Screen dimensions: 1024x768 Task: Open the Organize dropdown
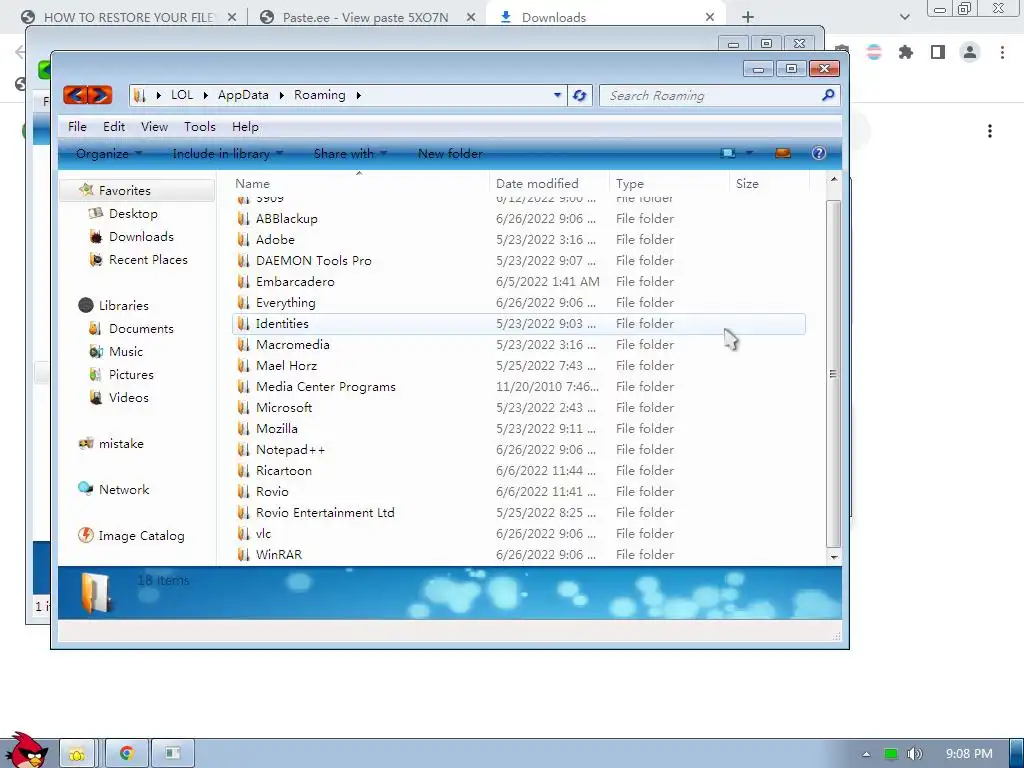tap(108, 153)
